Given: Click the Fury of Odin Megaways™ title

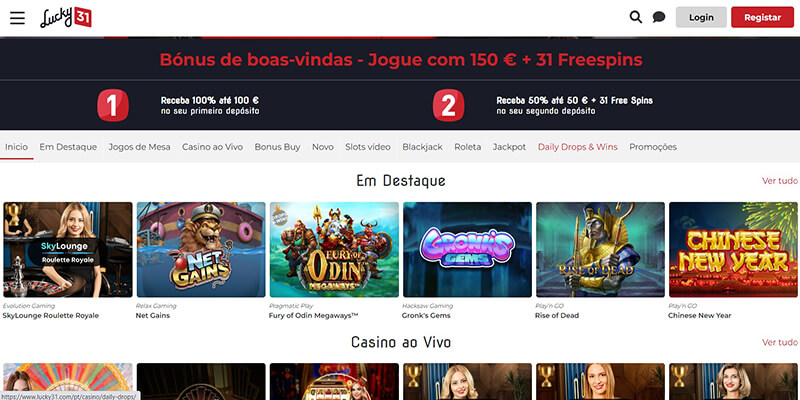Looking at the screenshot, I should click(x=314, y=315).
